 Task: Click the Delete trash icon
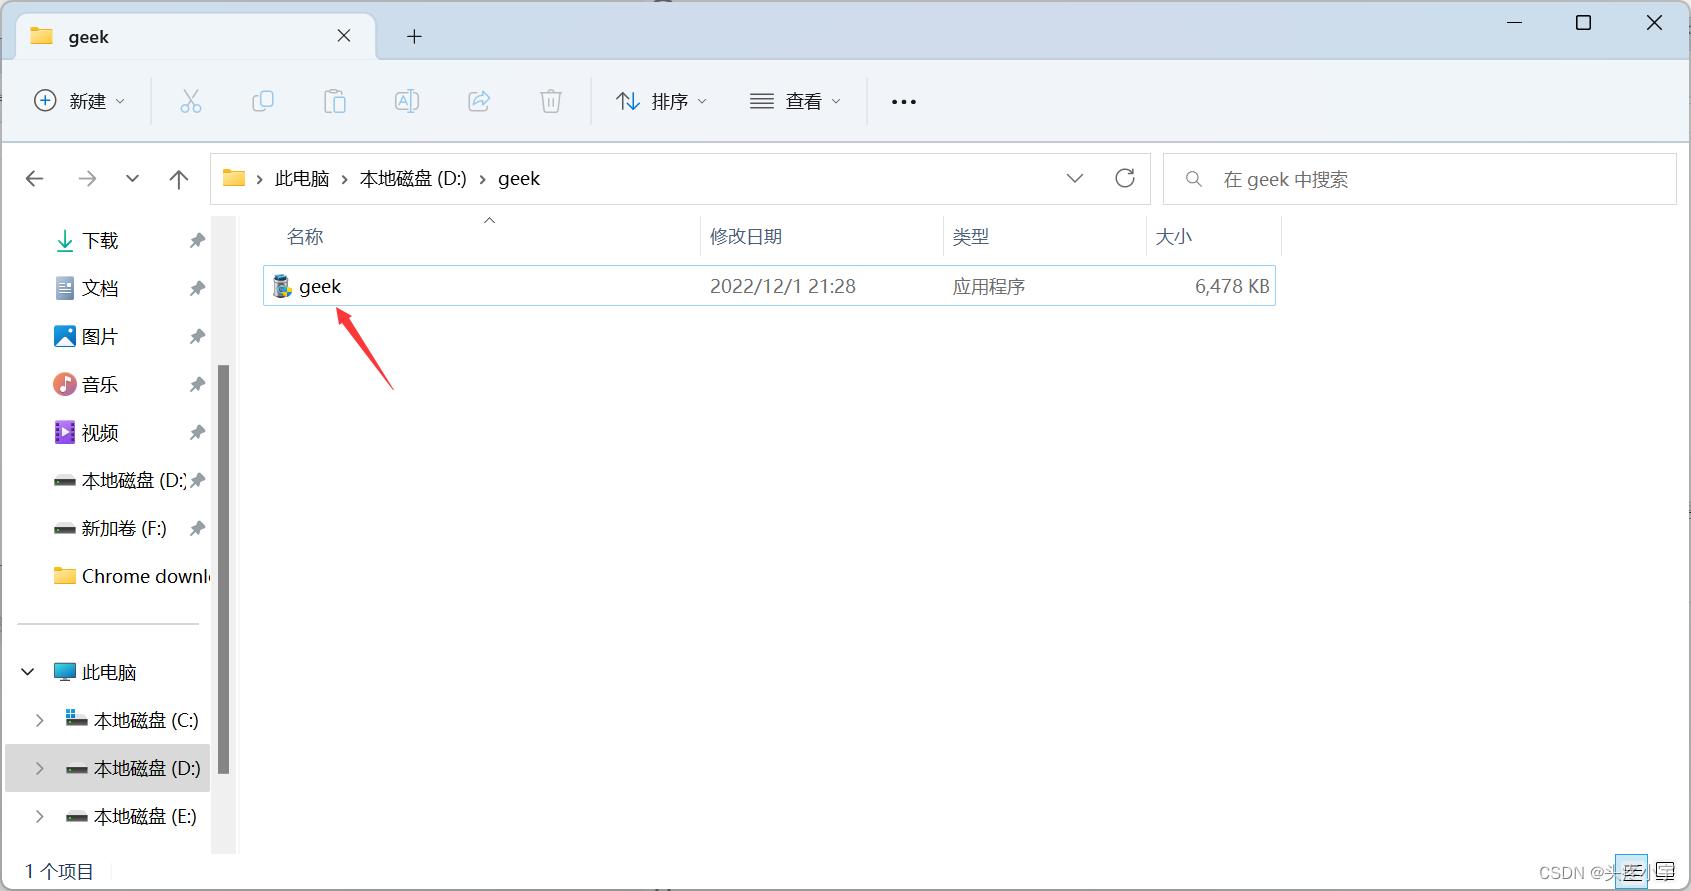(551, 101)
